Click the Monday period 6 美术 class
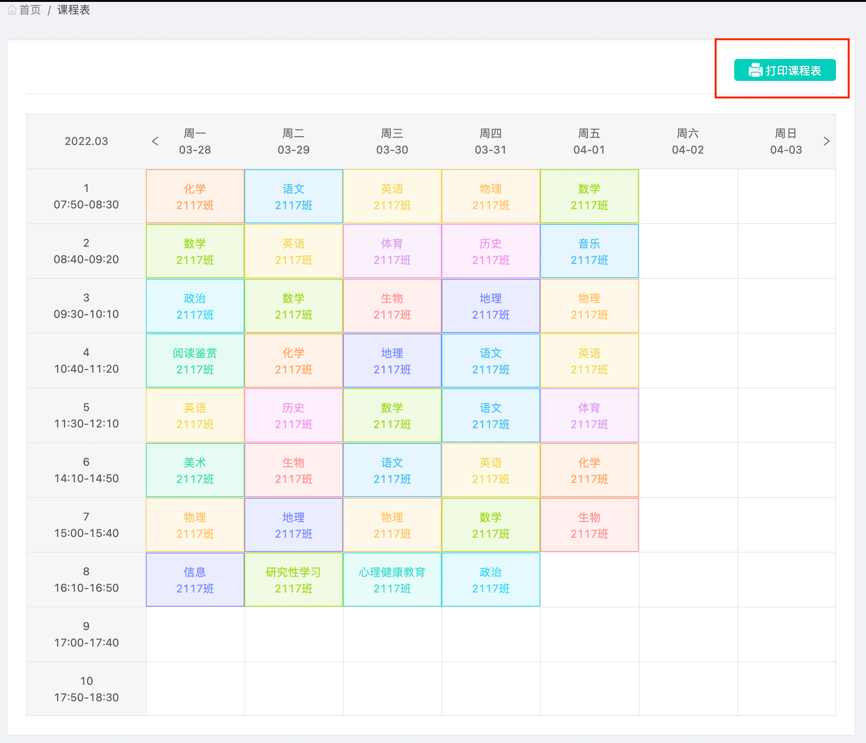Screen dimensions: 866x743 click(x=195, y=470)
